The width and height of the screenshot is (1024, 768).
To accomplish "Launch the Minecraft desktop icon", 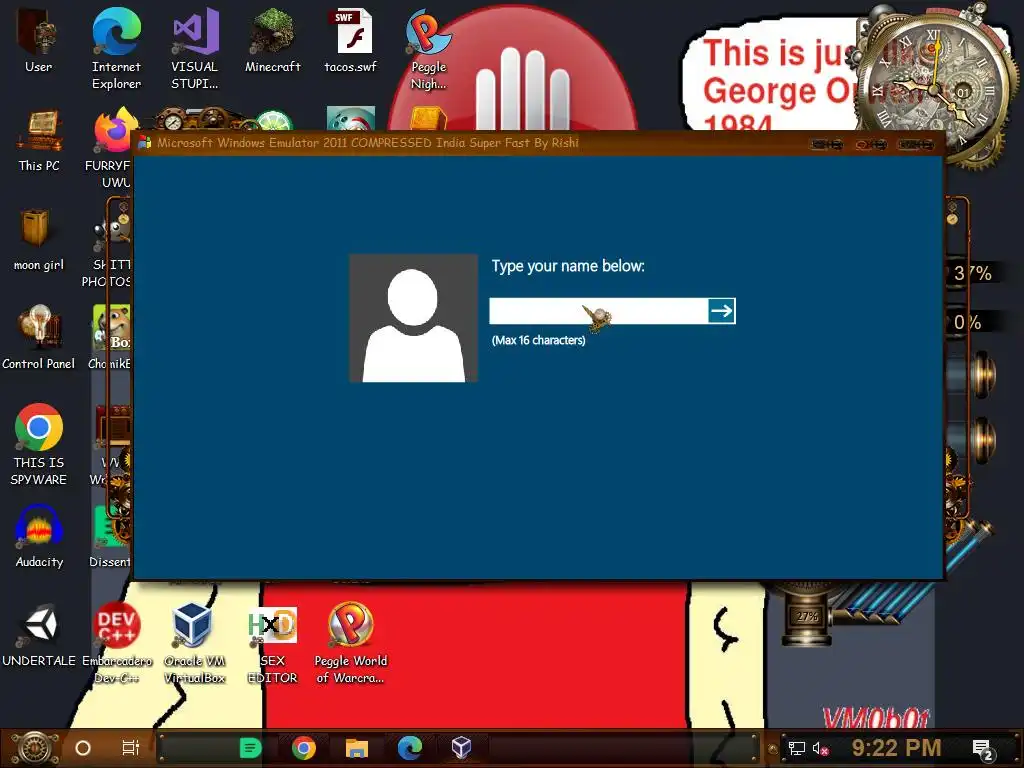I will 272,39.
